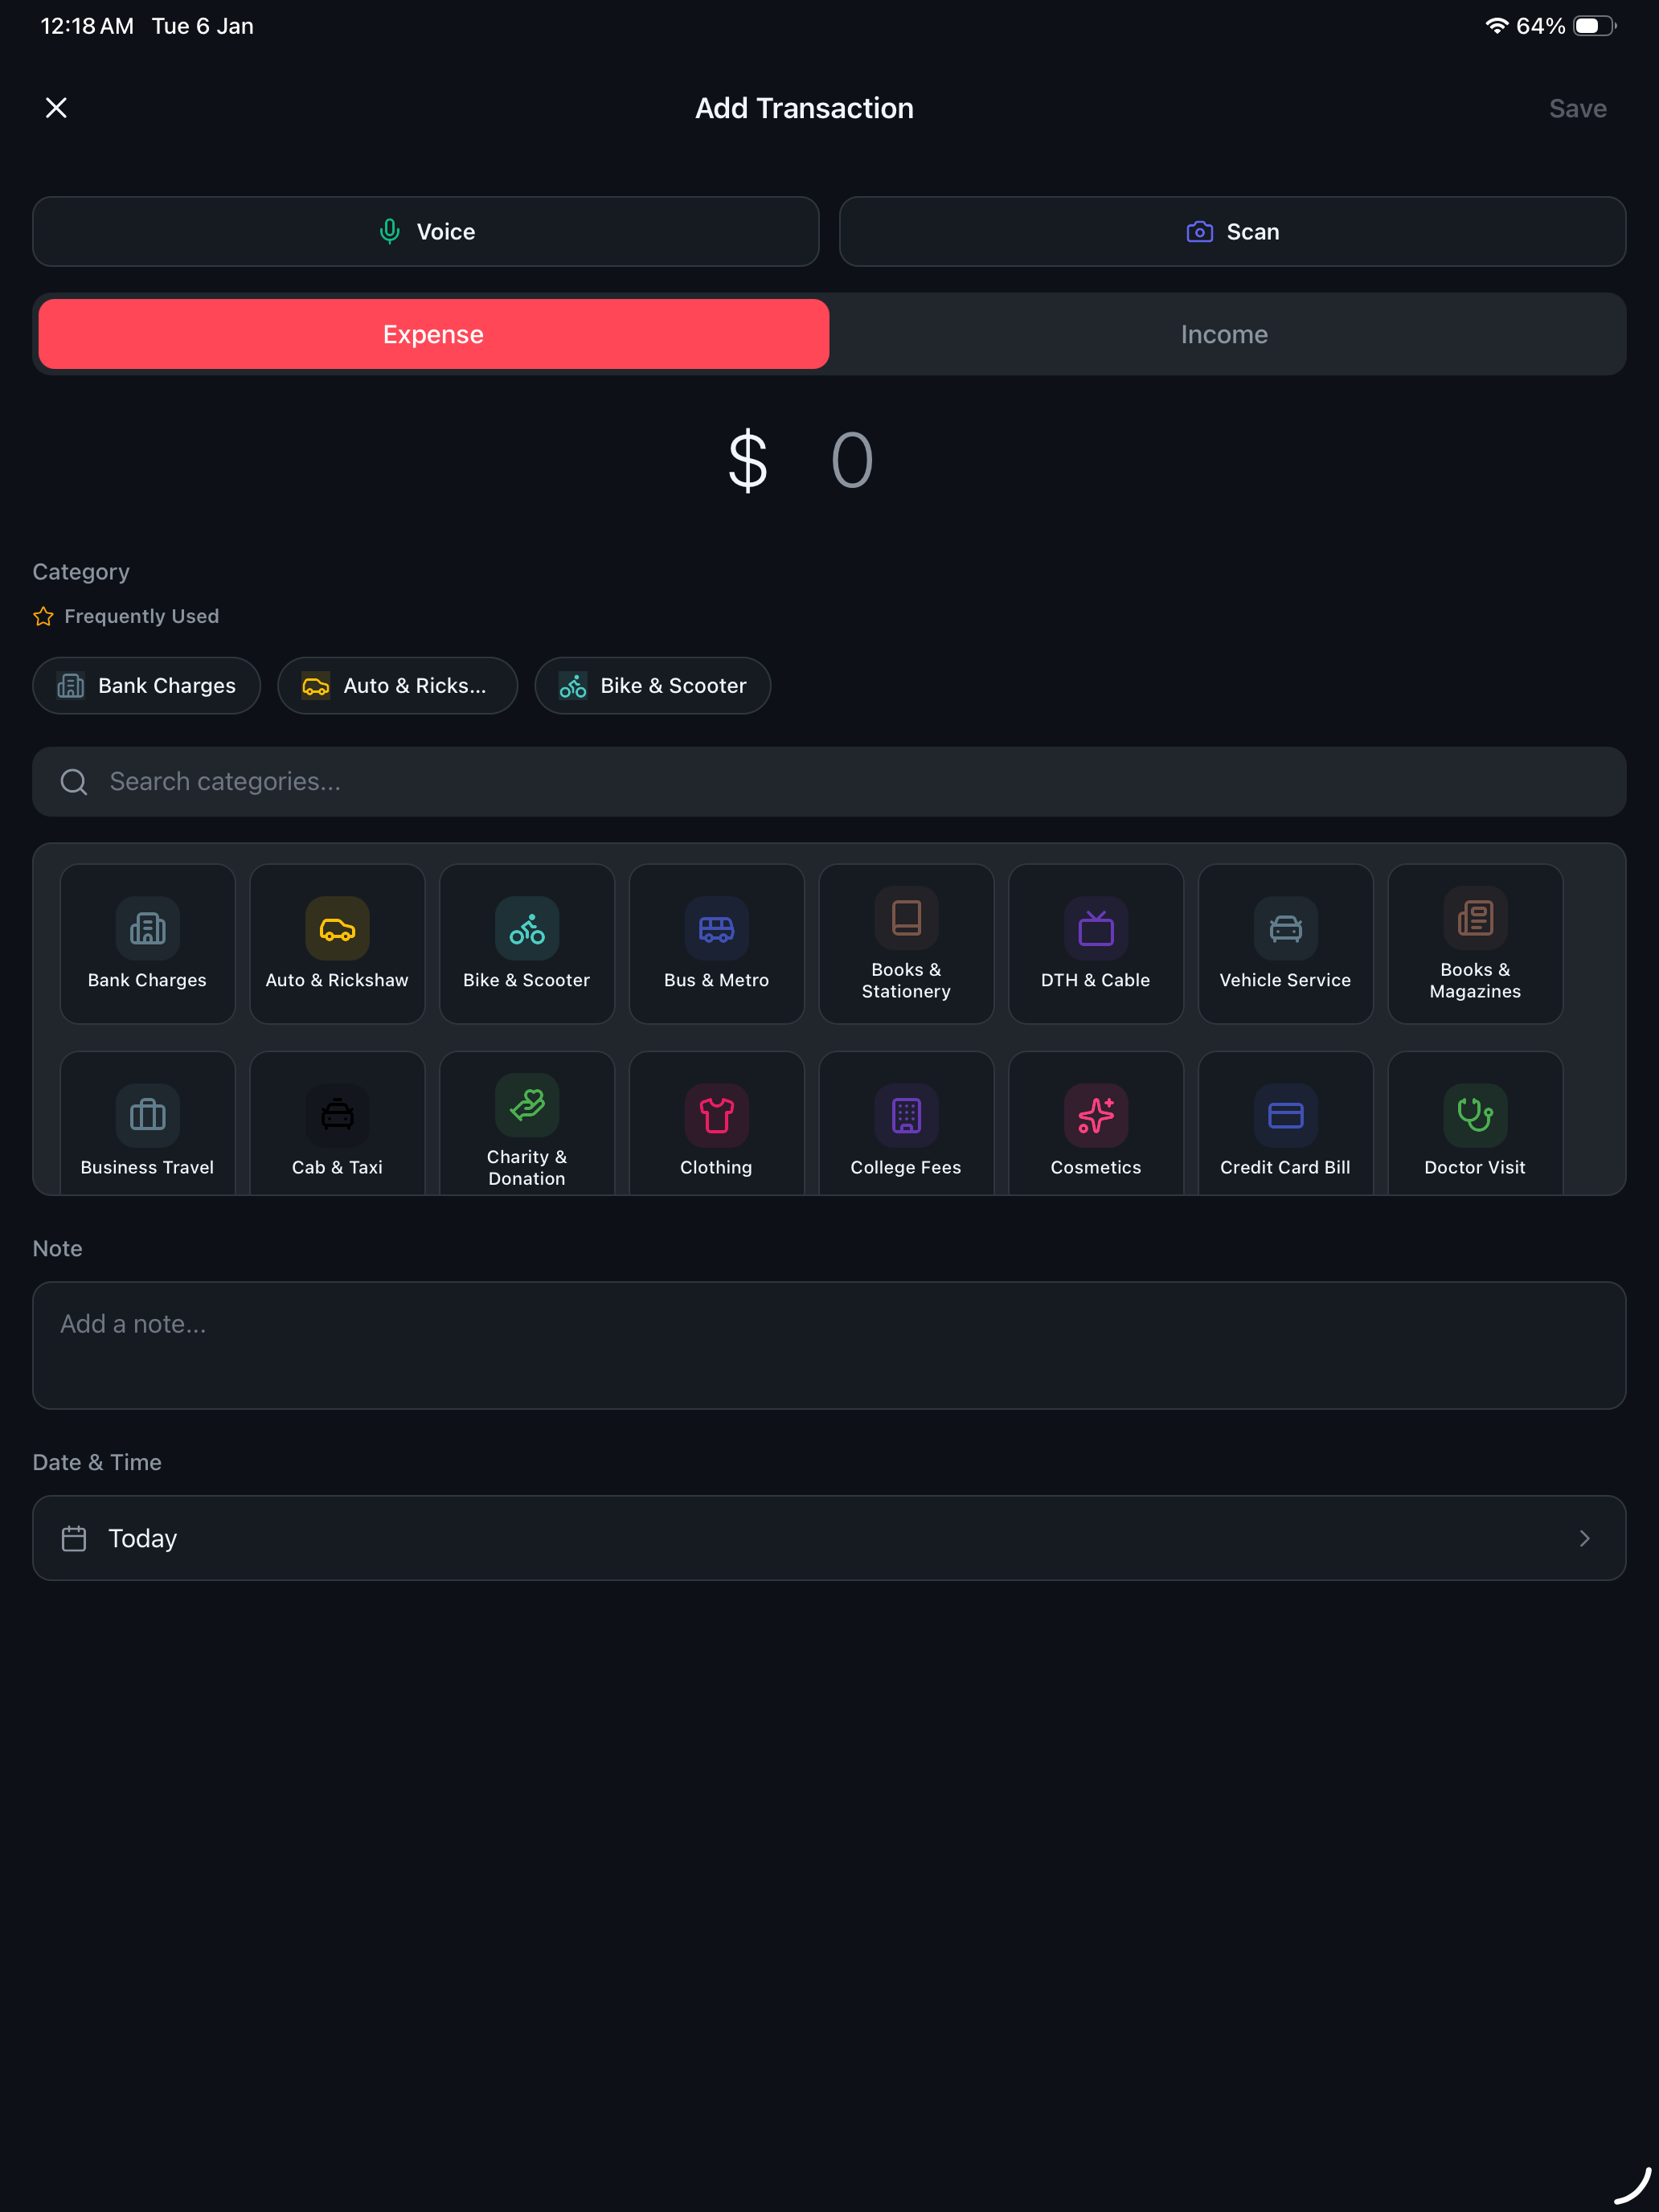Screen dimensions: 1659x2212
Task: Choose the Business Travel category icon
Action: coord(147,1115)
